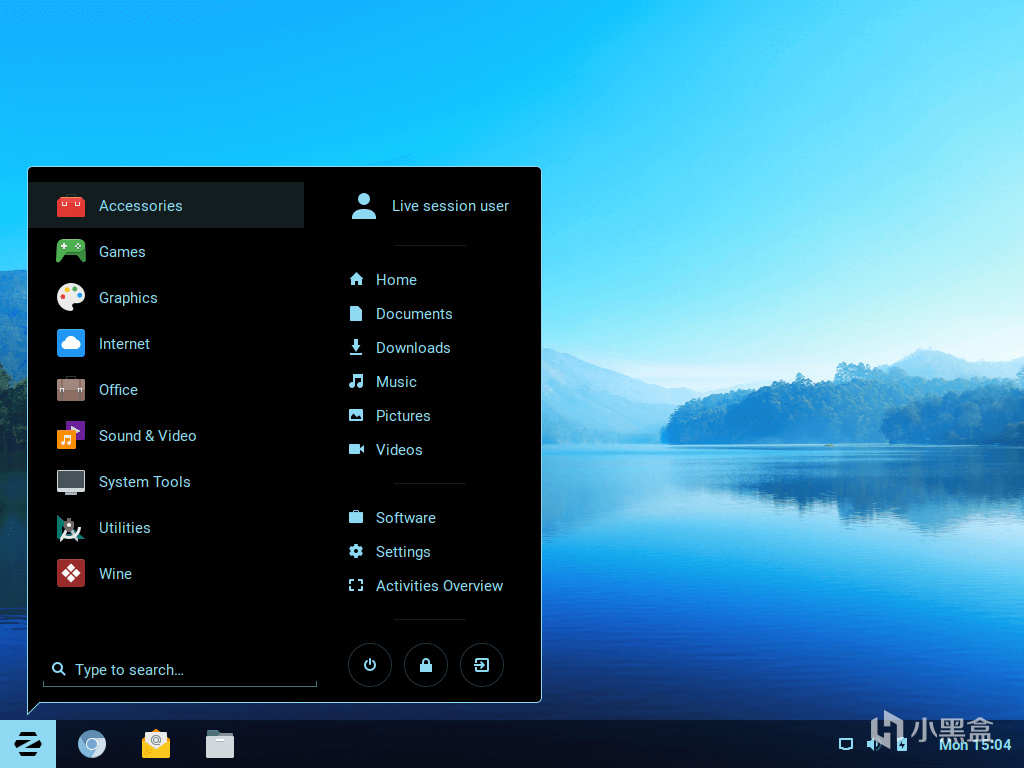Click the Graphics palette icon
This screenshot has height=768, width=1024.
tap(71, 298)
